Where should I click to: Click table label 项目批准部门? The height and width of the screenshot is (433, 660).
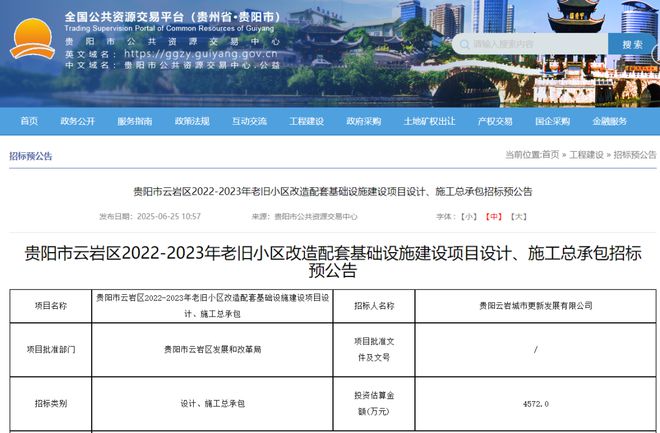coord(51,349)
